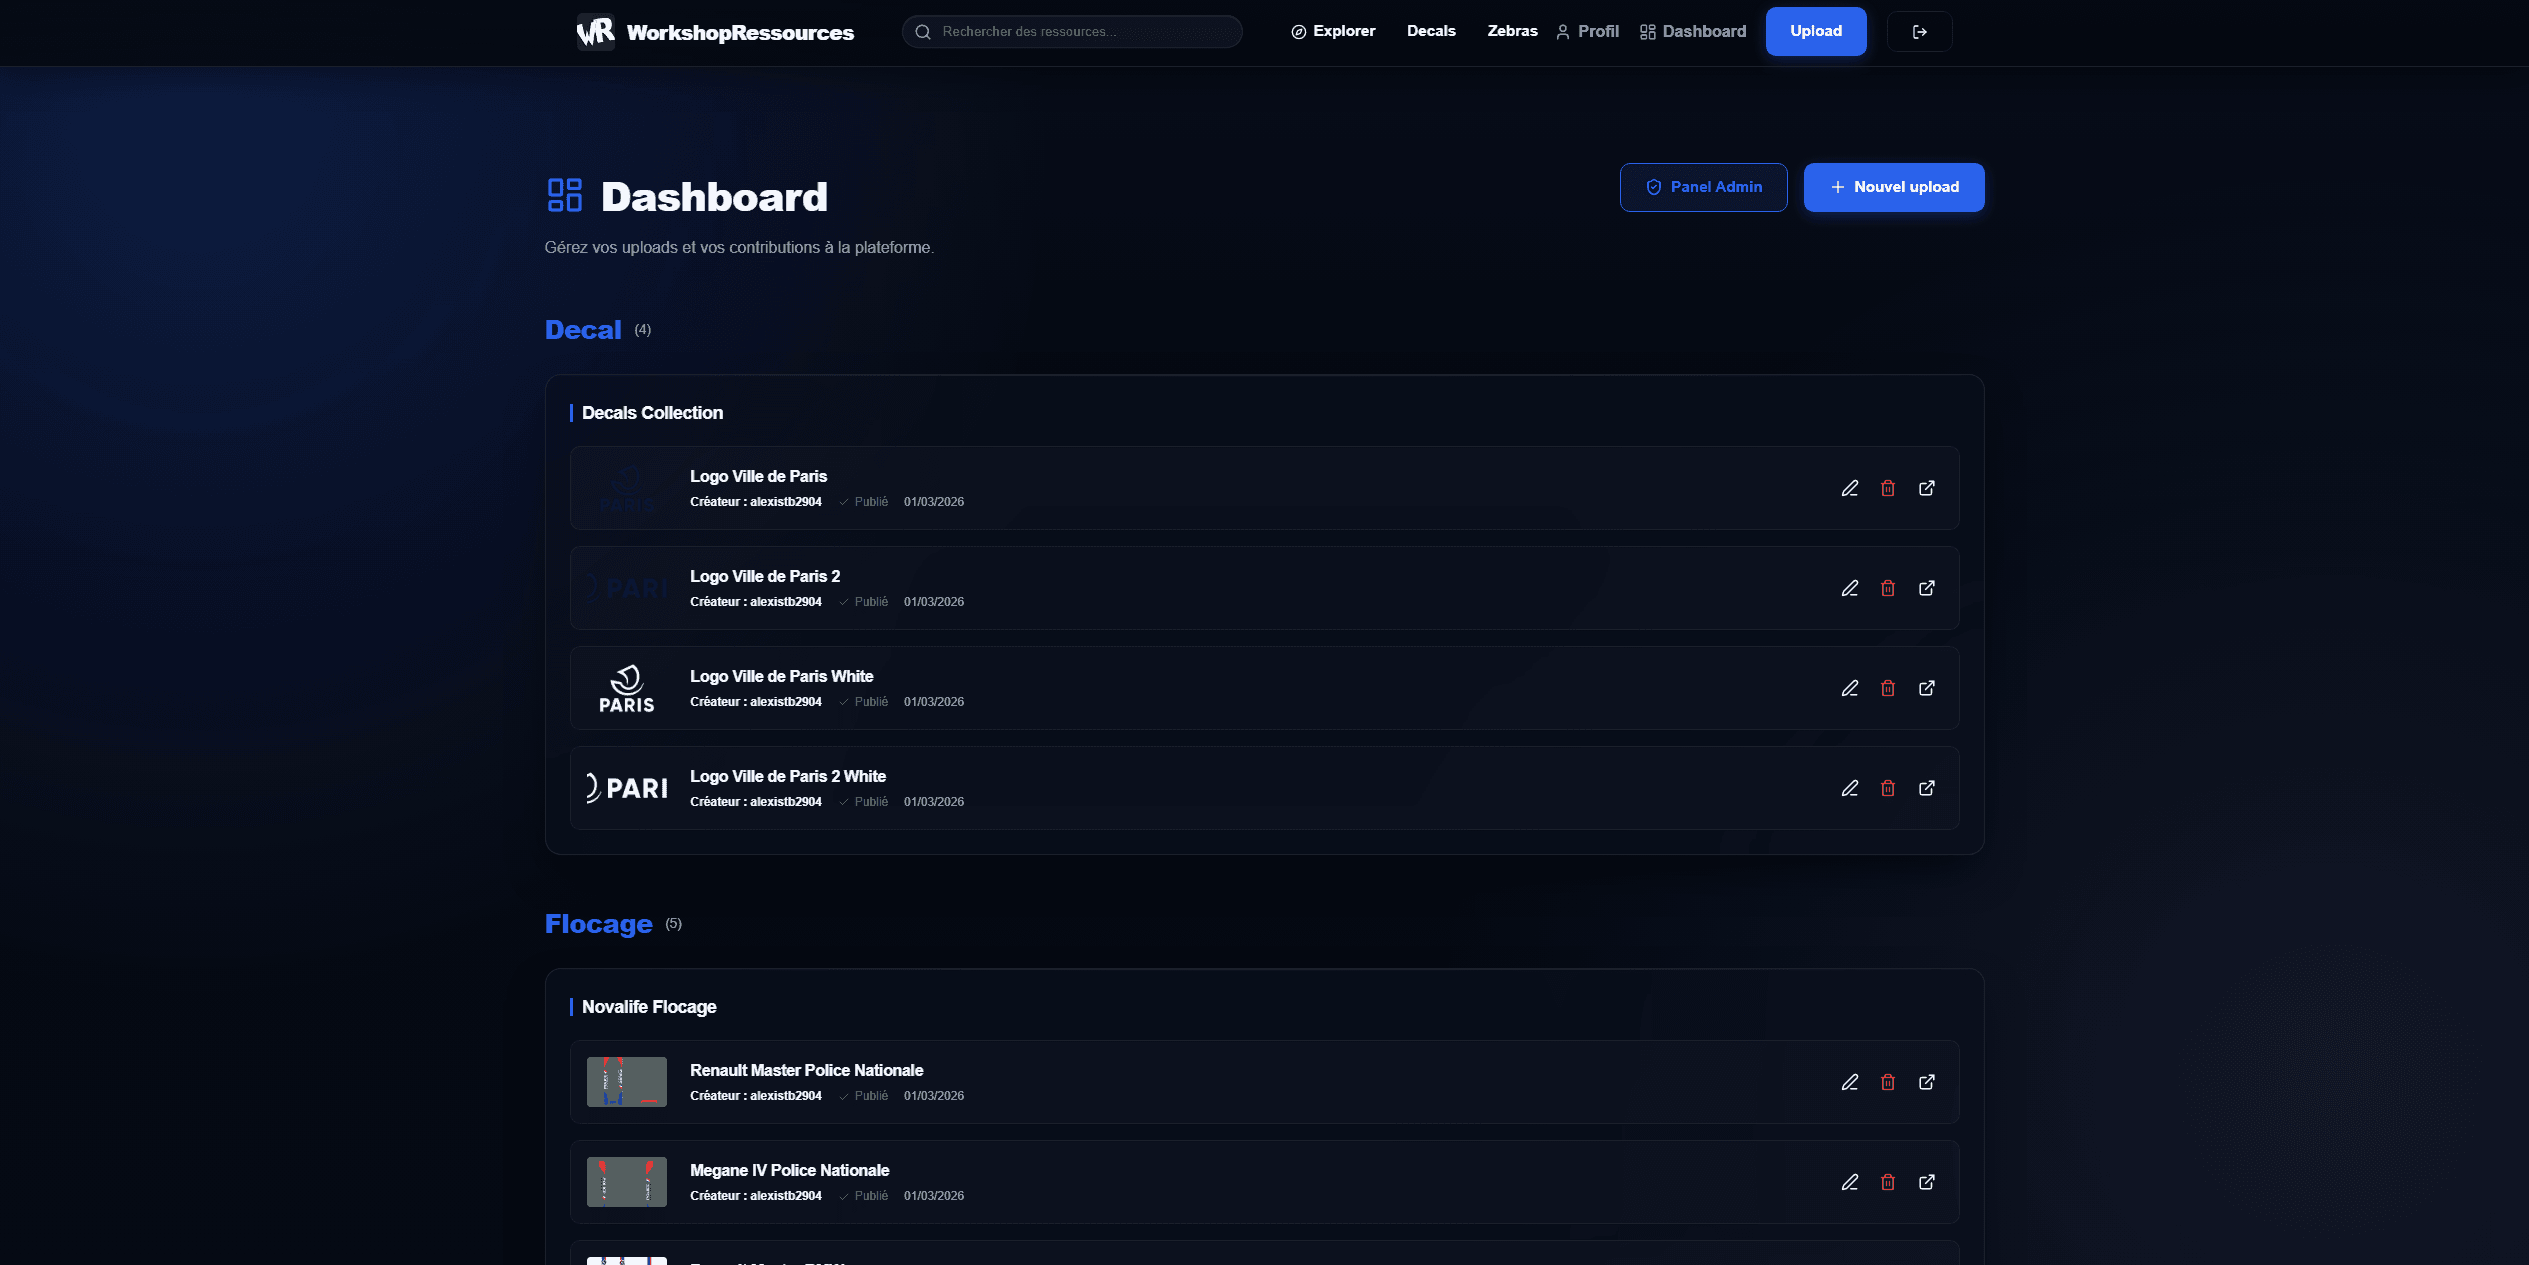Go to Decals in navigation
This screenshot has width=2529, height=1265.
[1431, 31]
